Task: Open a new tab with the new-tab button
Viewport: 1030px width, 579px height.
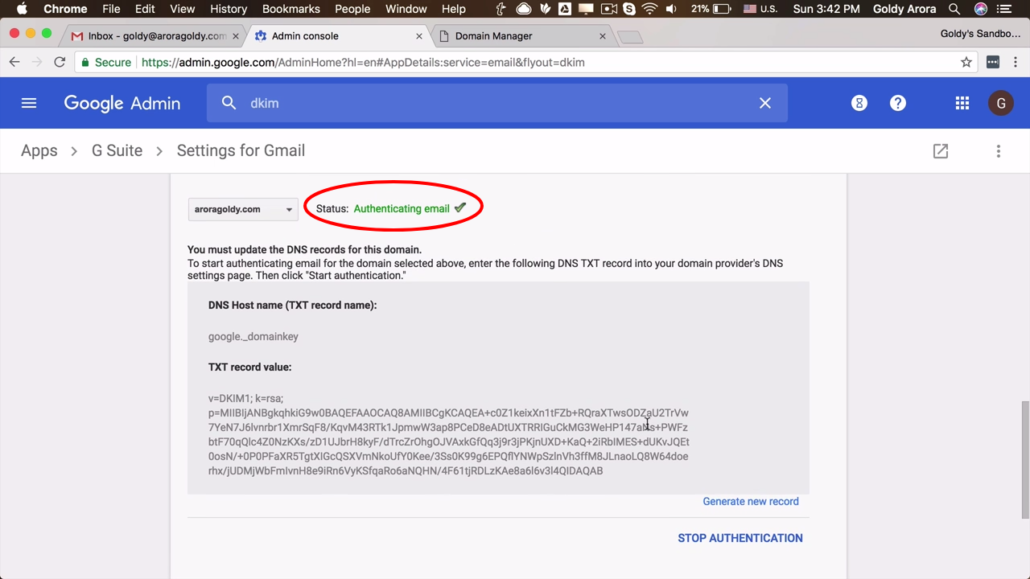Action: [631, 37]
